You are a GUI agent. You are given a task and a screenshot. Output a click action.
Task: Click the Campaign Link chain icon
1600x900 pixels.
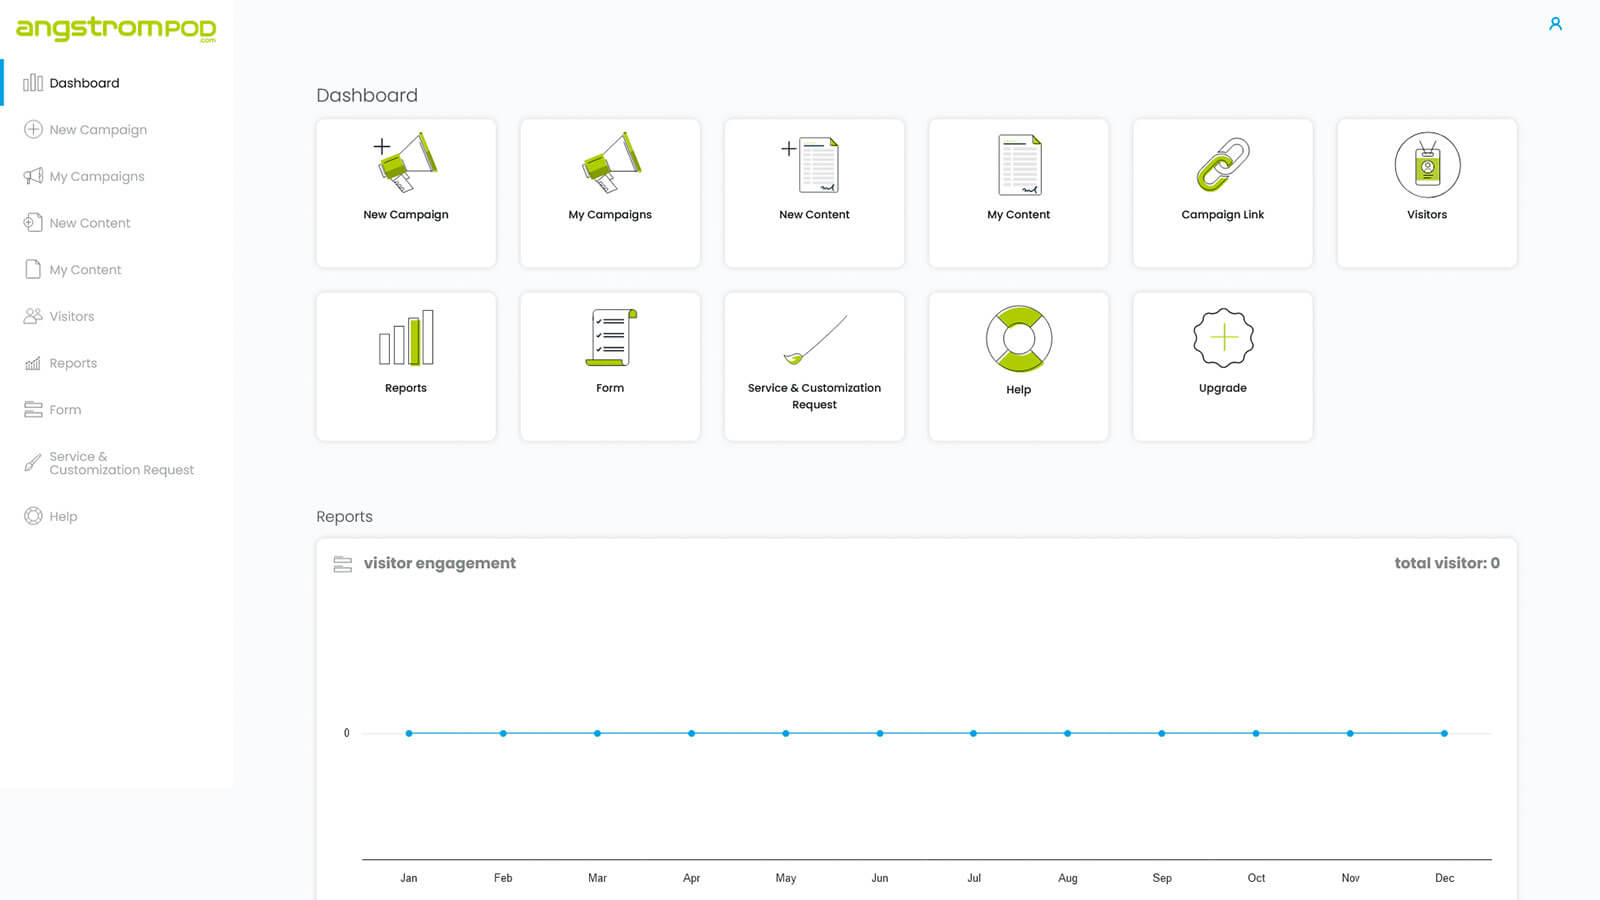click(x=1222, y=166)
